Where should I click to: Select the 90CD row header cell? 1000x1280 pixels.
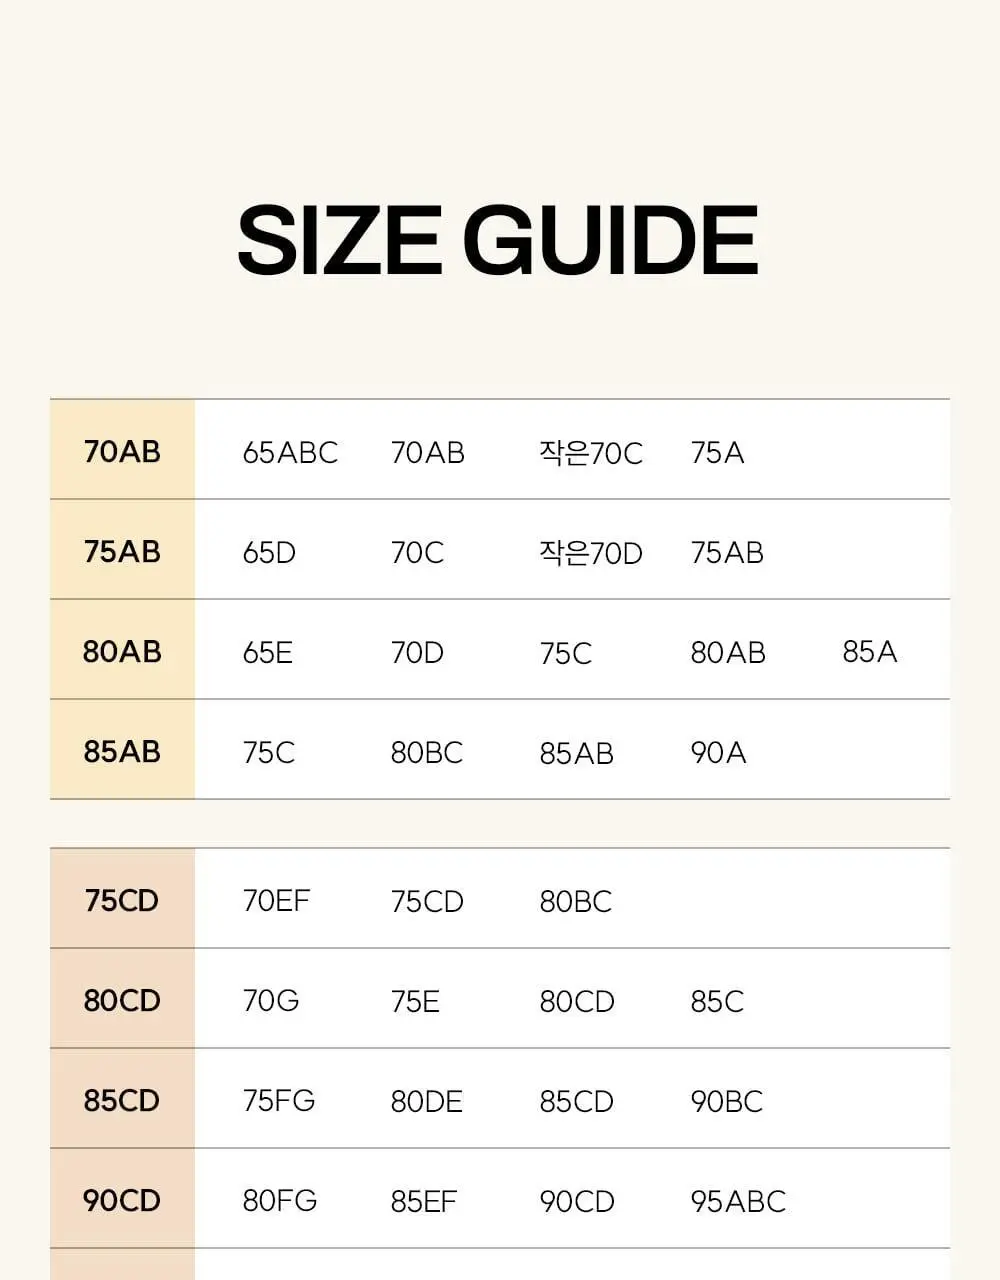tap(122, 1199)
